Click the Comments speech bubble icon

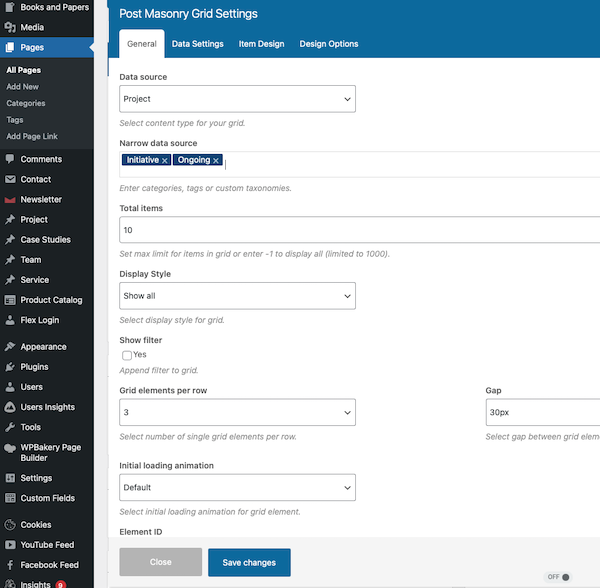tap(10, 159)
